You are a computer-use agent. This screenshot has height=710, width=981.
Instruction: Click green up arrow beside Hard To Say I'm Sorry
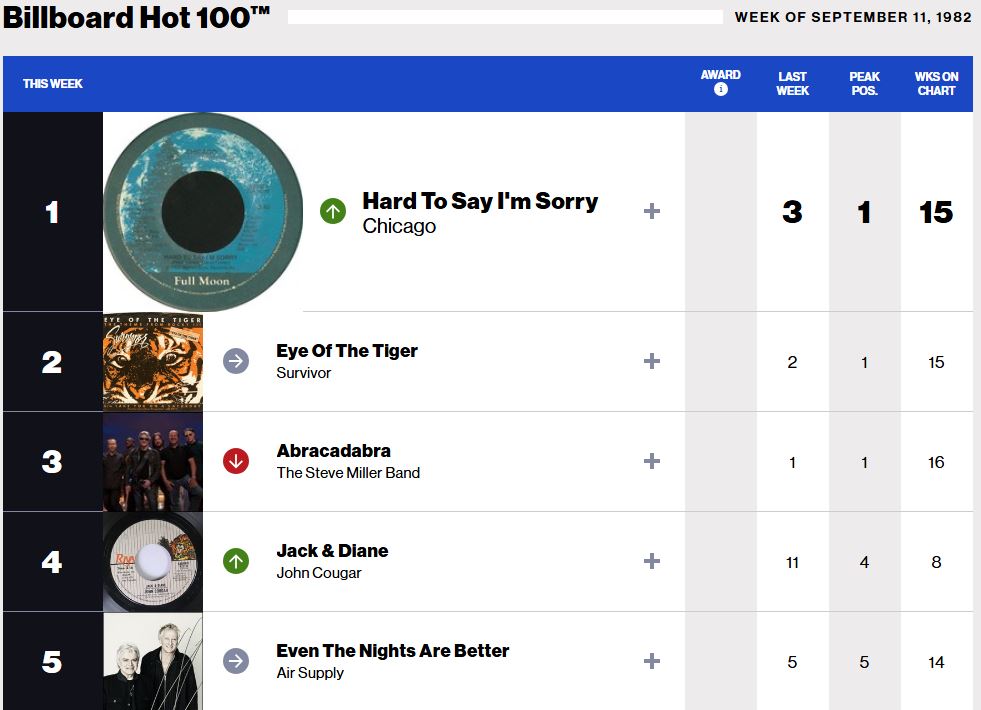[333, 211]
